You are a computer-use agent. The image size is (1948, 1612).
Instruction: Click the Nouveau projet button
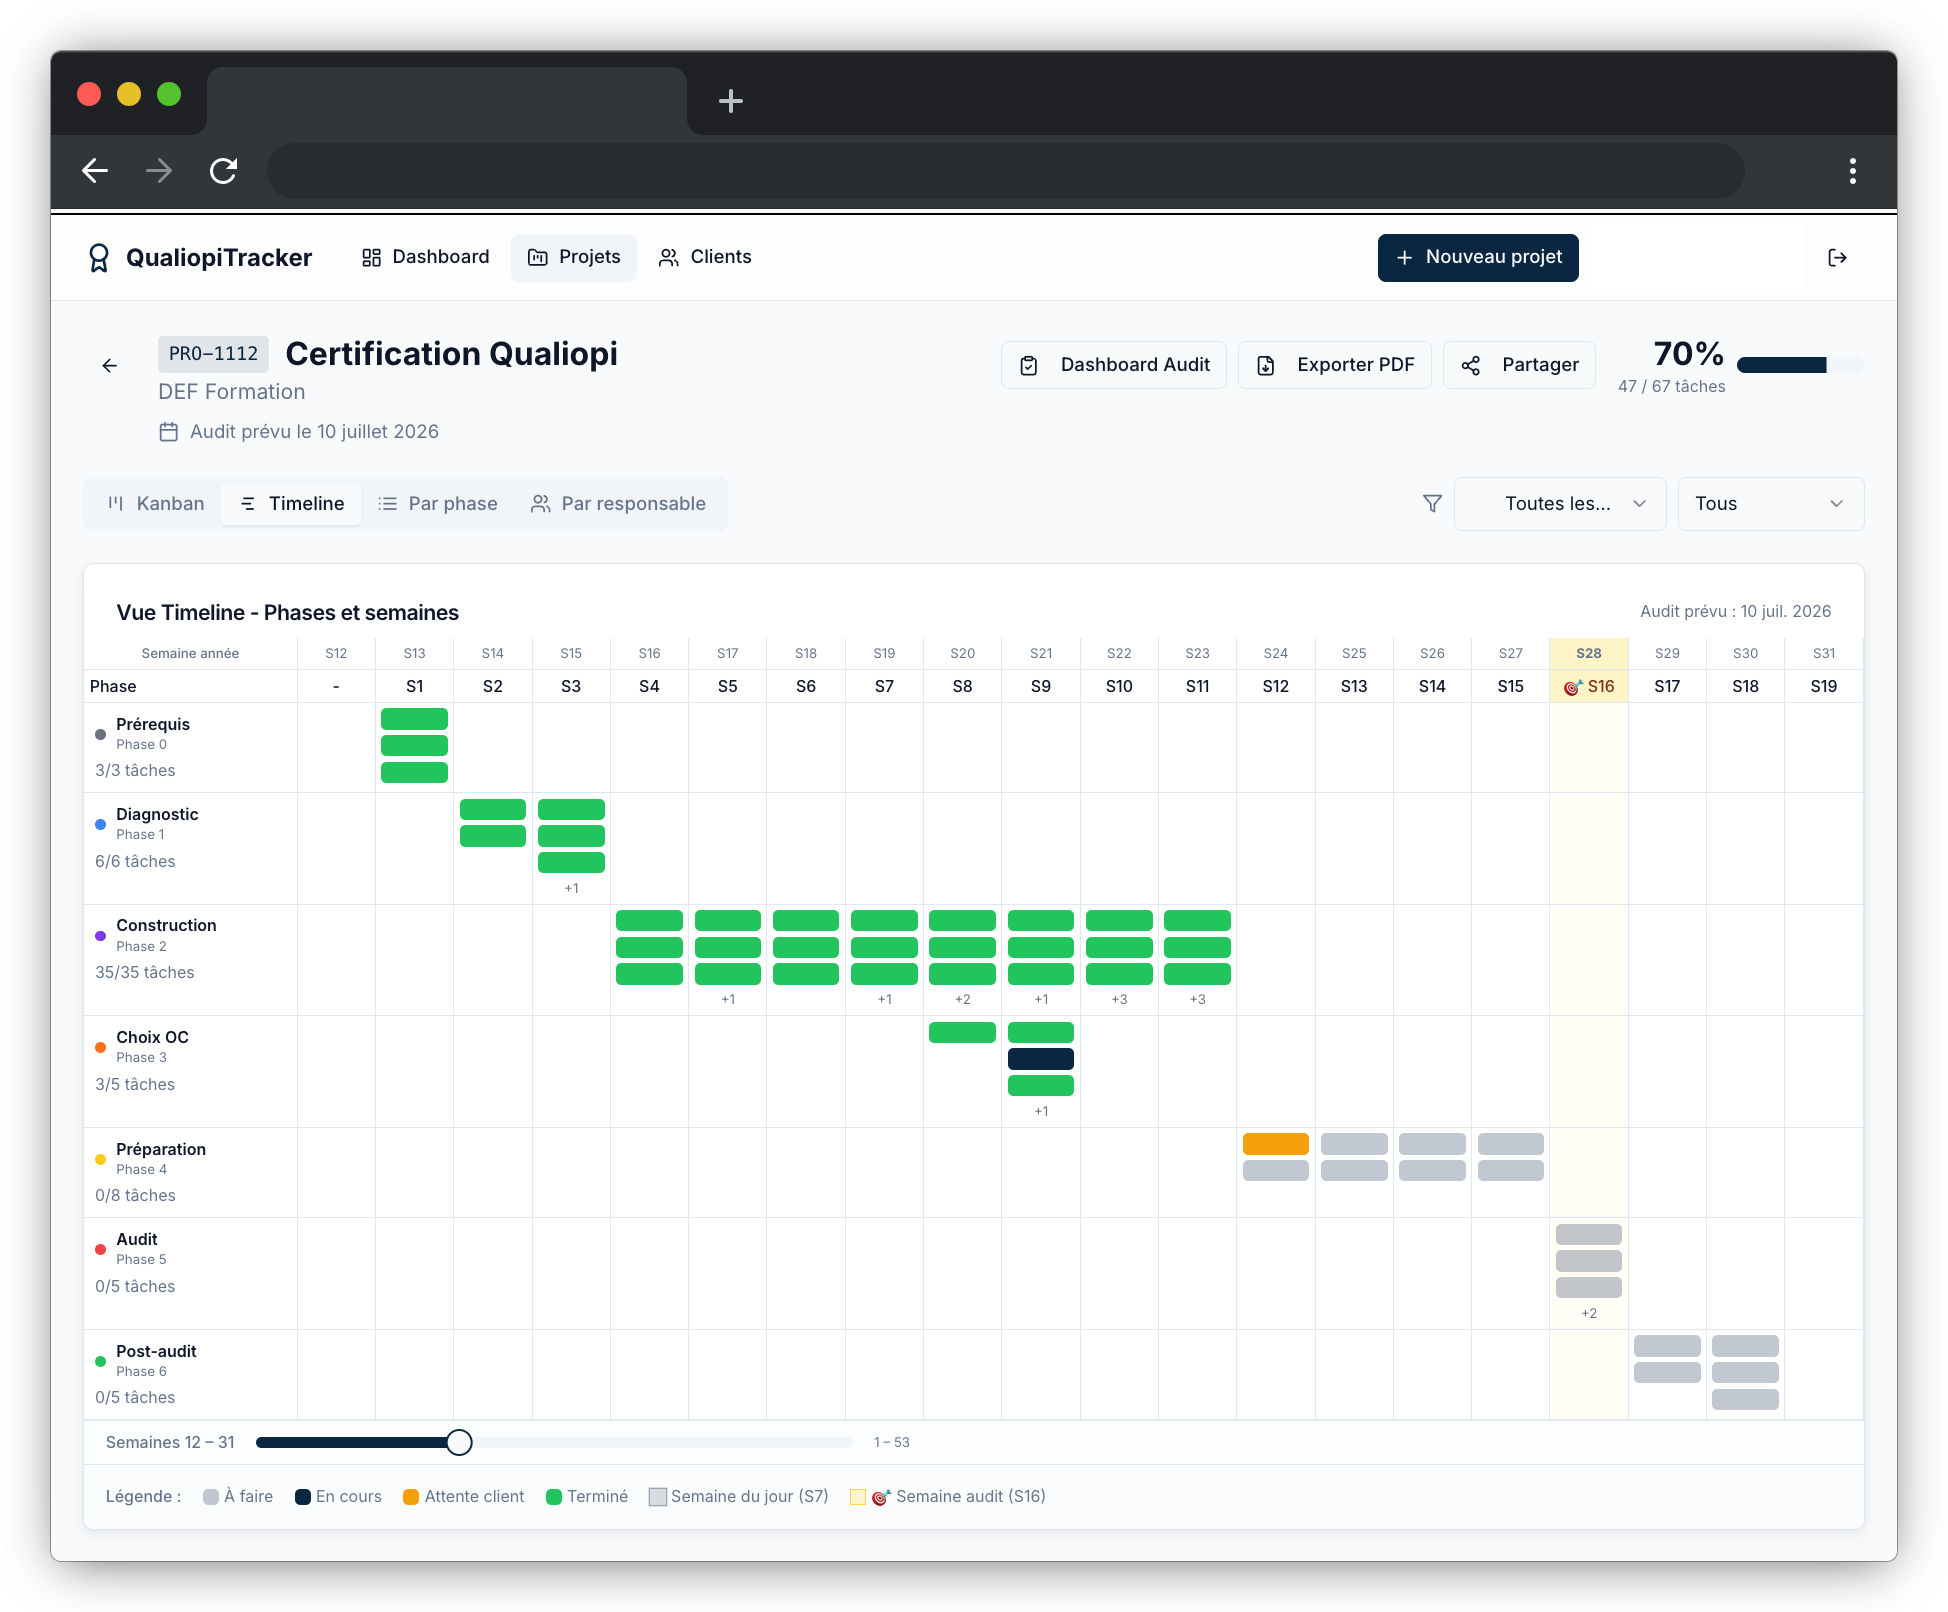(x=1478, y=257)
